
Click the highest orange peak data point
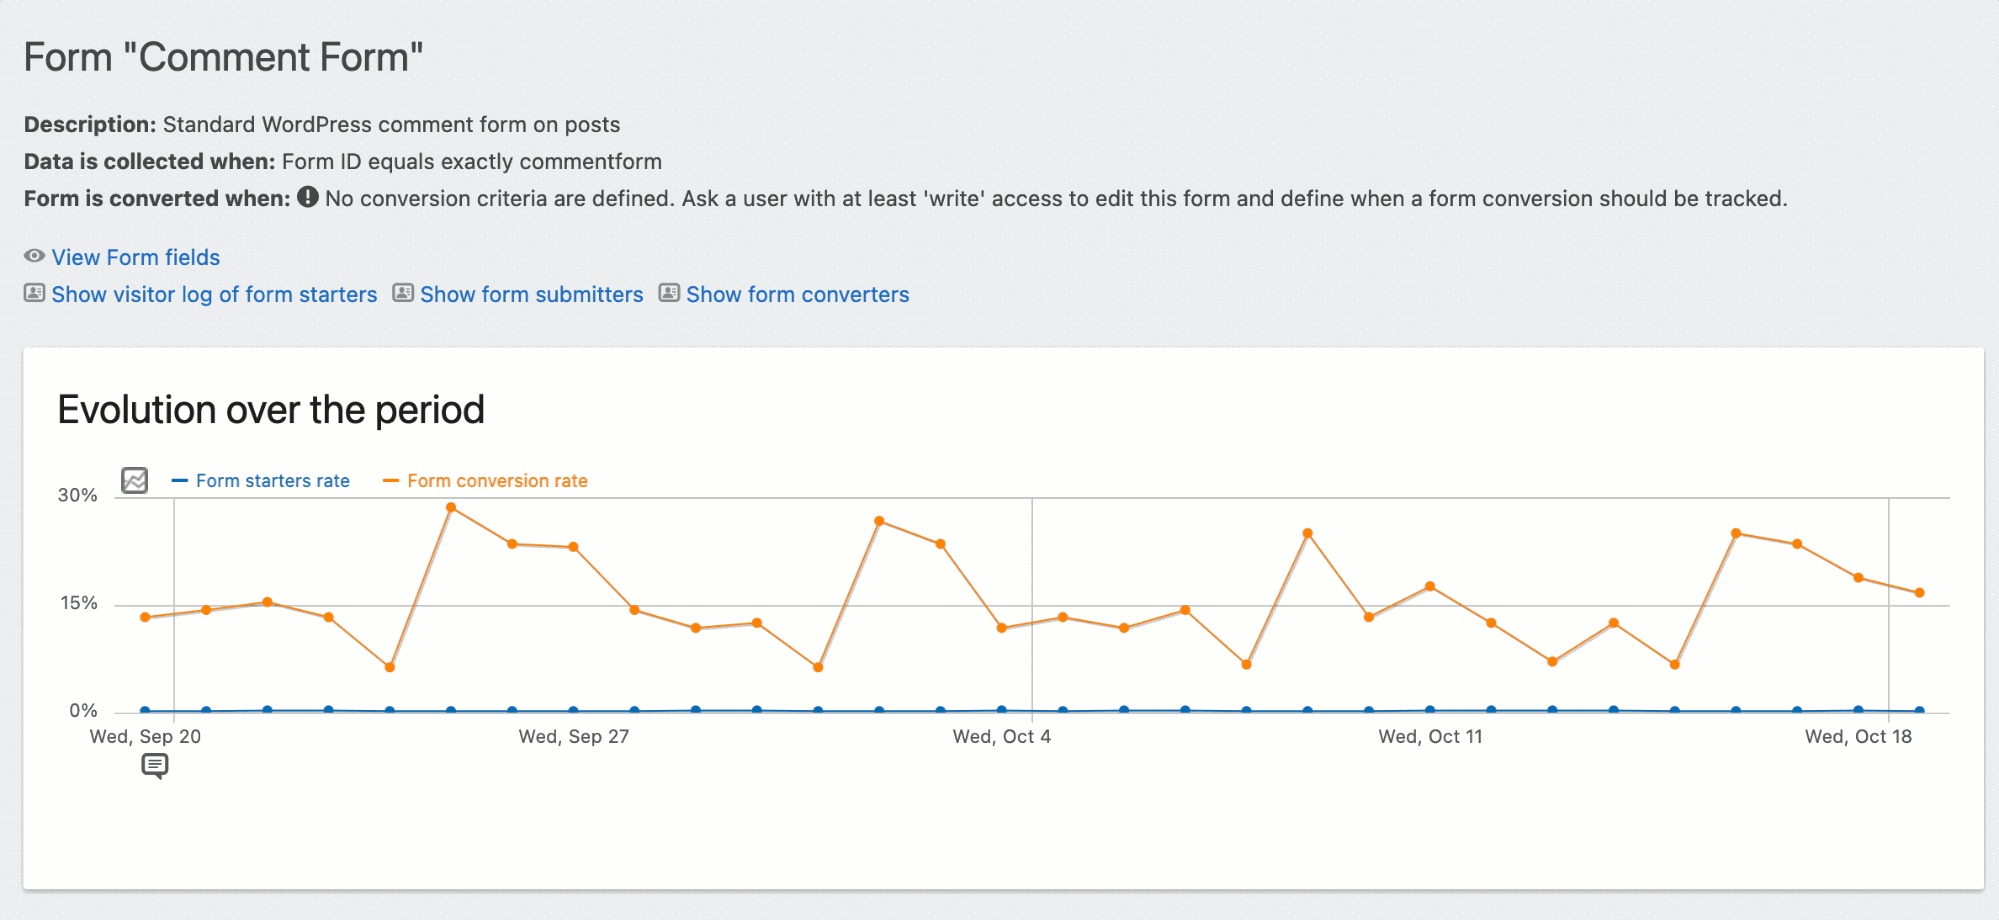[x=452, y=508]
